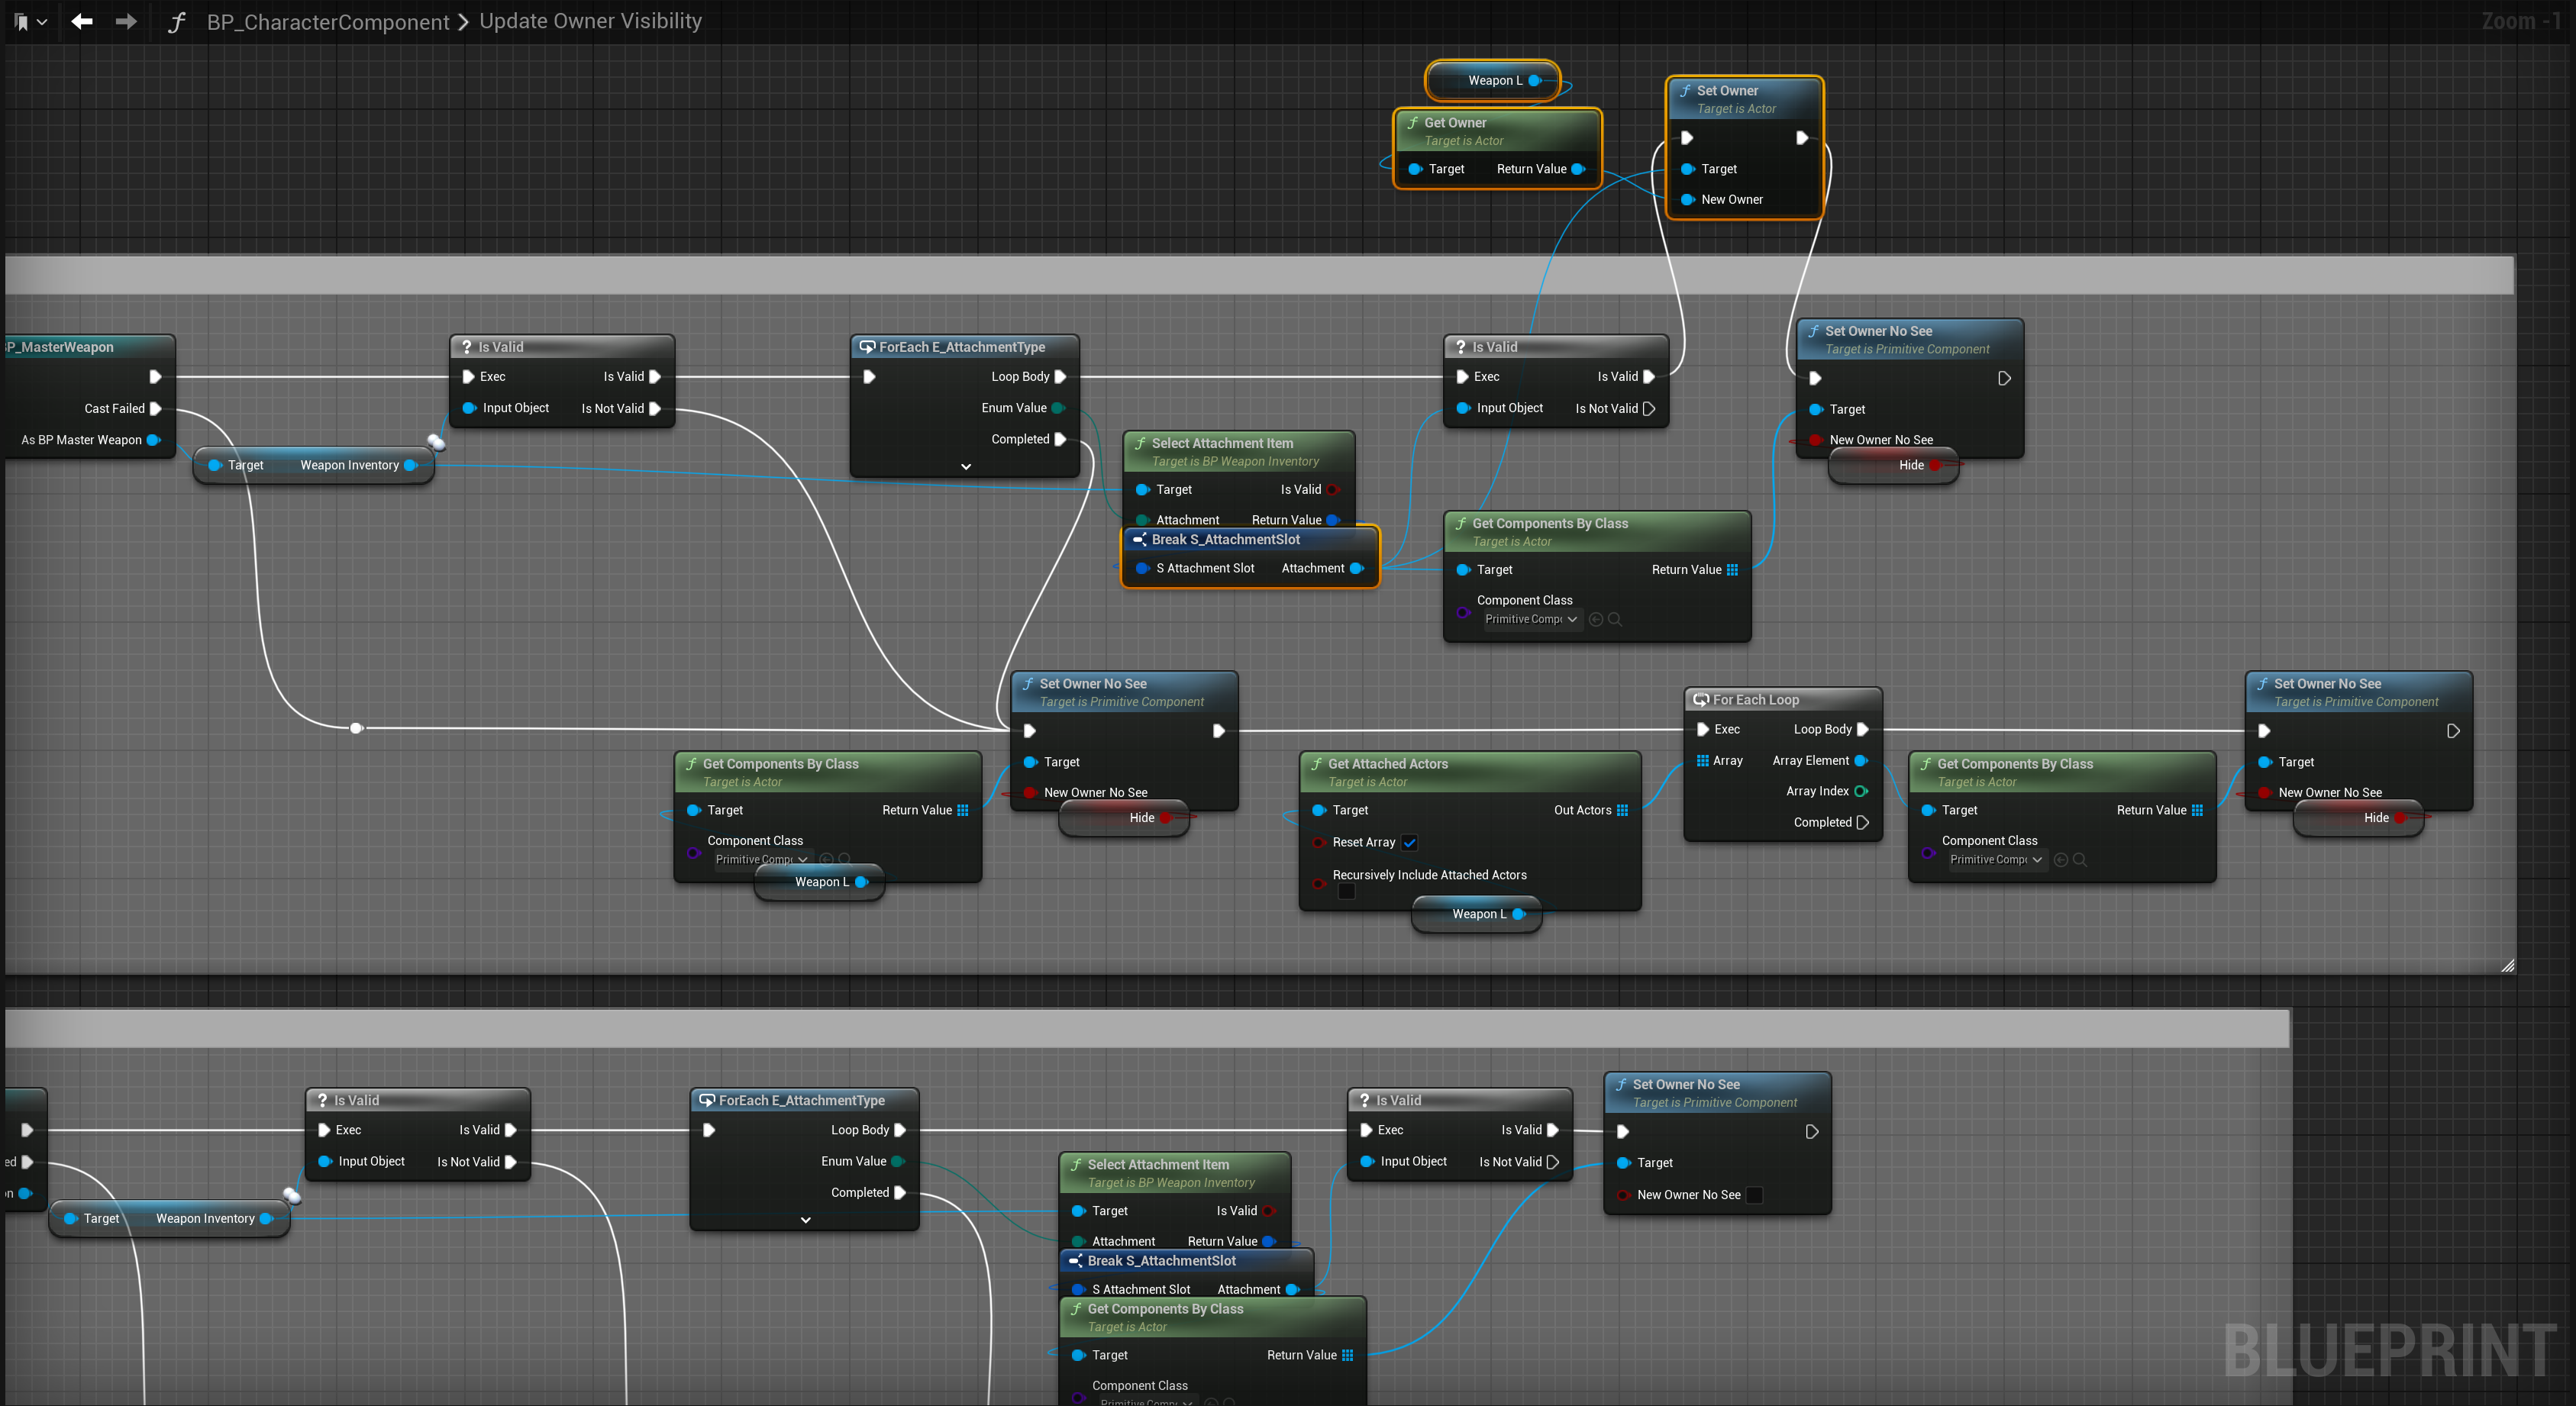Image resolution: width=2576 pixels, height=1406 pixels.
Task: Check the New Owner No See box in bottom node
Action: 1754,1195
